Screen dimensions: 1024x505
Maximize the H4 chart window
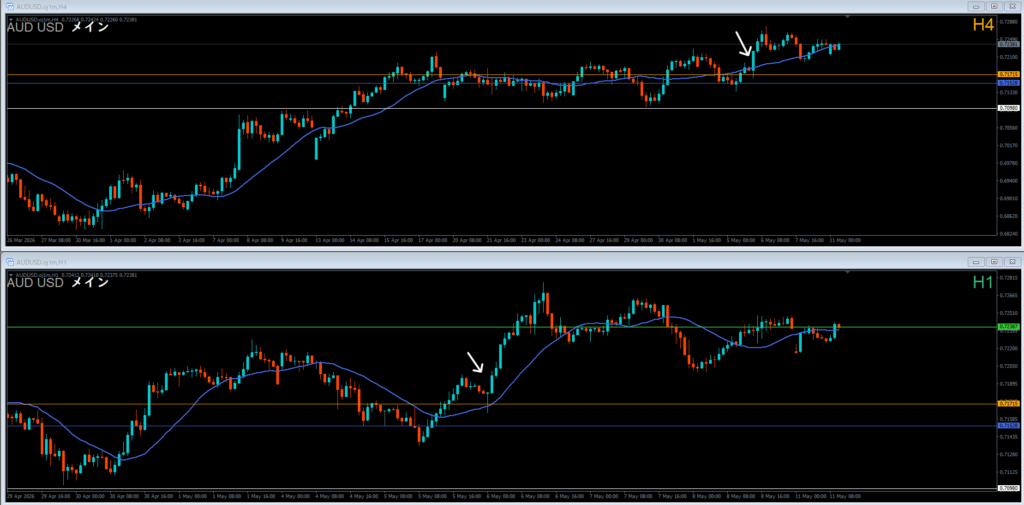[994, 6]
